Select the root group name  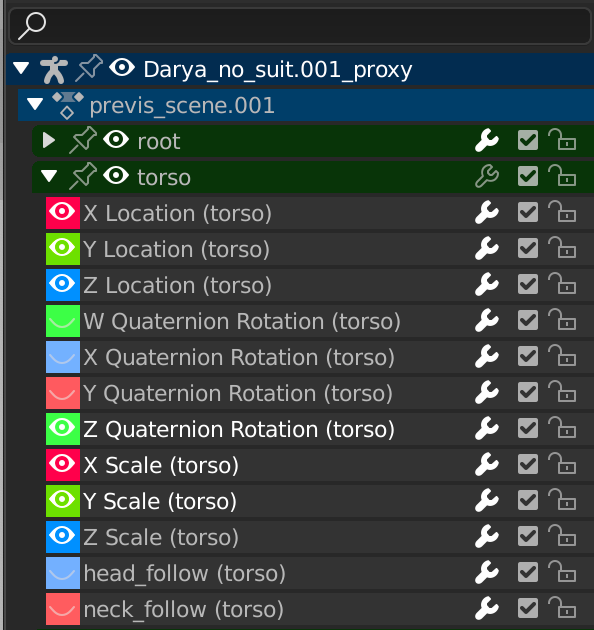[159, 141]
